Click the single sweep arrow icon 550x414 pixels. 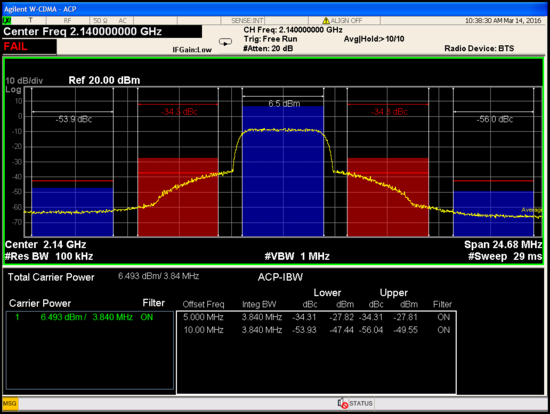click(225, 42)
